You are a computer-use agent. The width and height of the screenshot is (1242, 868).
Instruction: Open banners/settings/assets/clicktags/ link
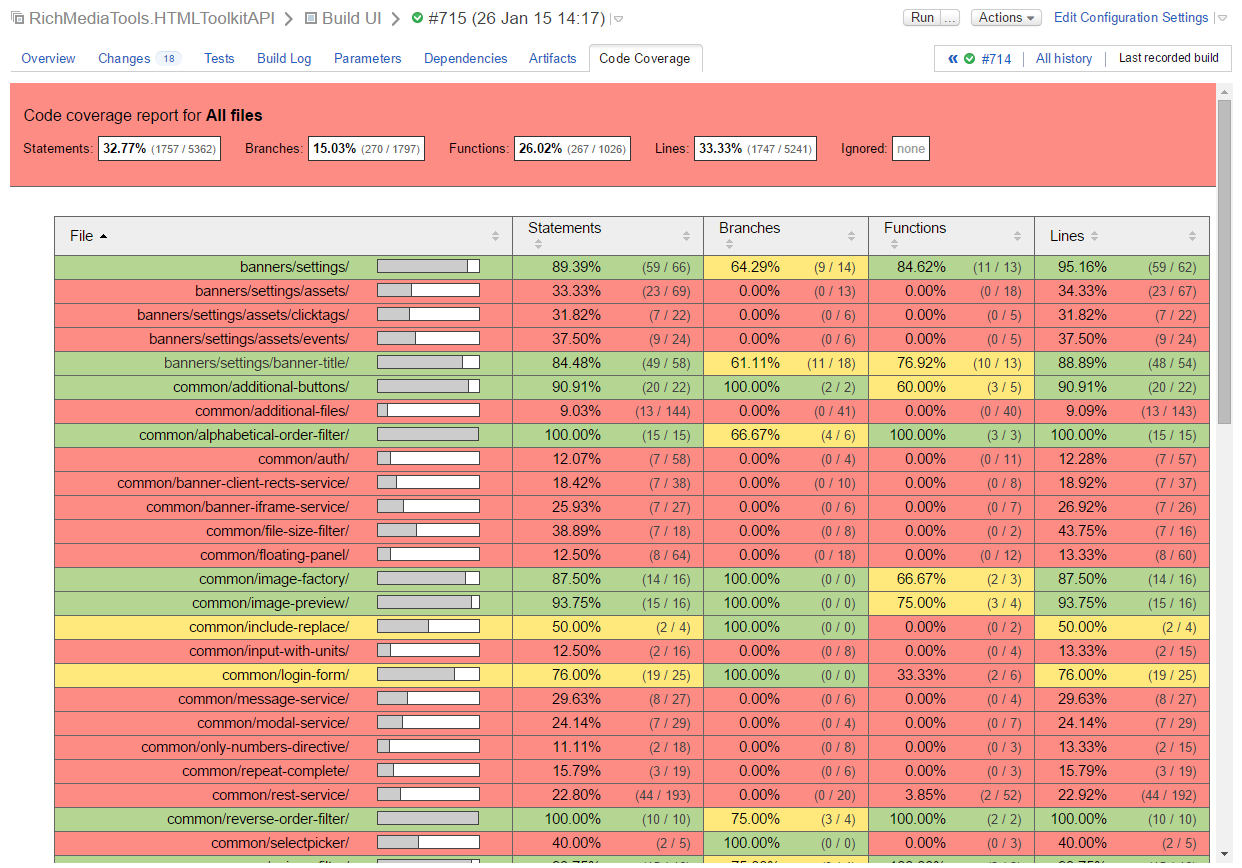pos(243,315)
